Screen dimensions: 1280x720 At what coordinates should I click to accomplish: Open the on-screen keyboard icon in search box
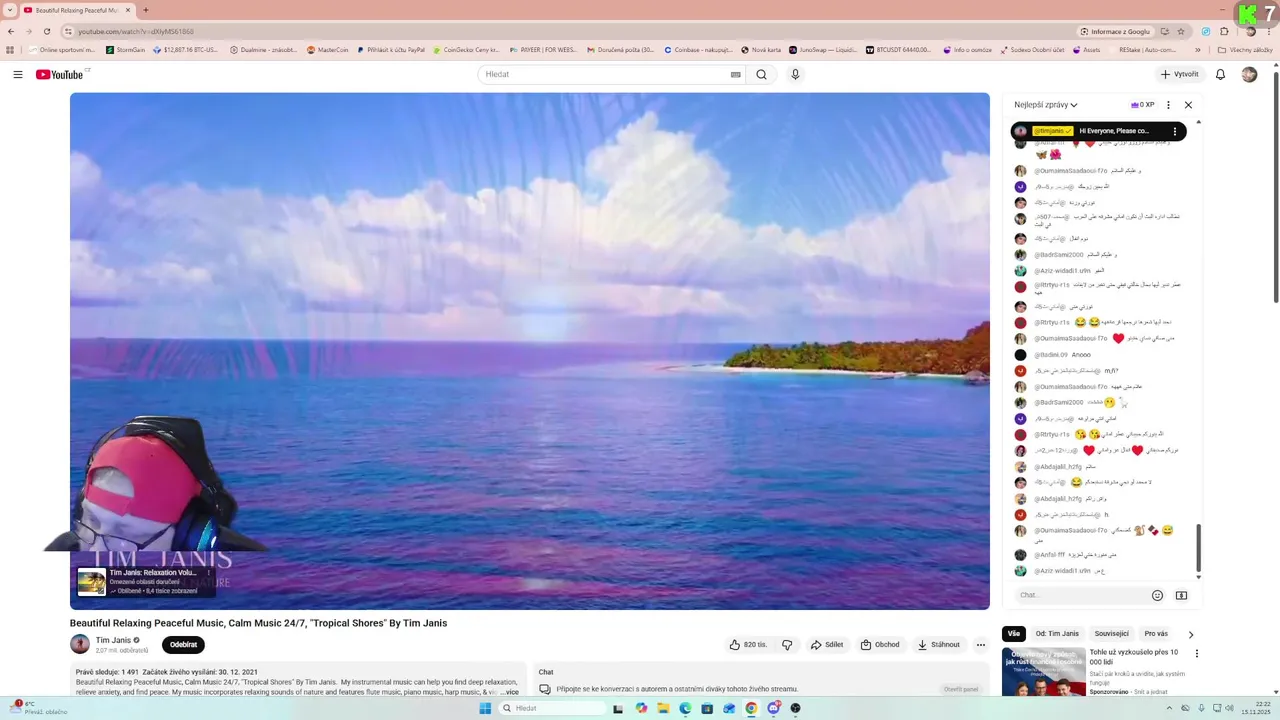(x=736, y=74)
